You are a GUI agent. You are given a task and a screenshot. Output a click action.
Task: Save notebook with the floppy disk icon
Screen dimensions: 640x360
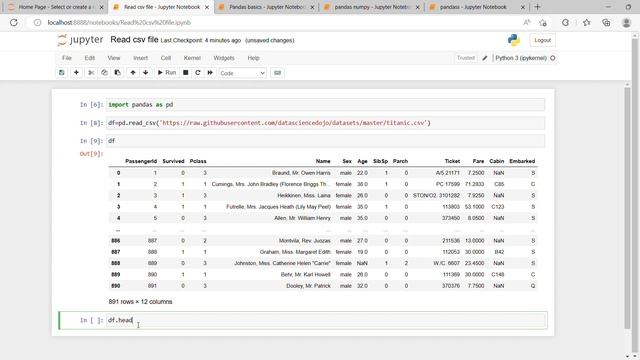tap(62, 73)
